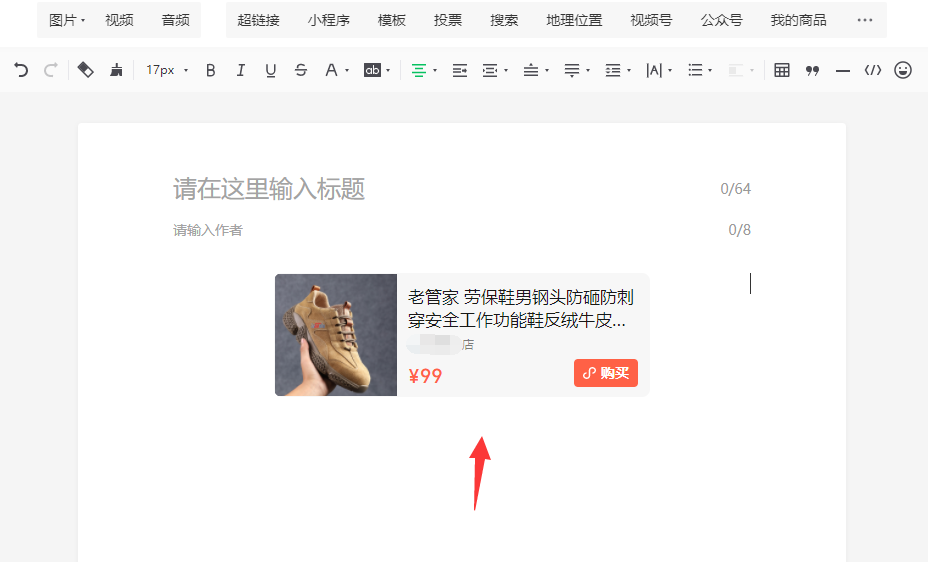Screen dimensions: 928x562
Task: Open the 图片 insert menu
Action: point(67,20)
